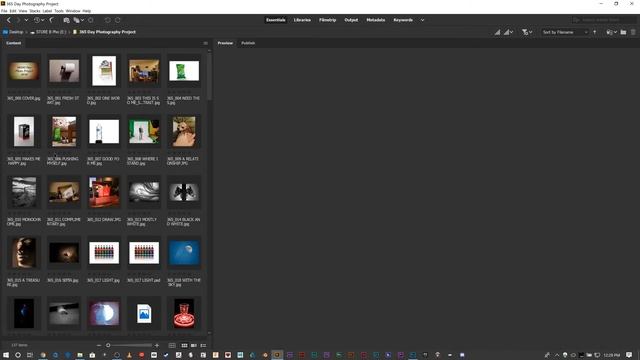640x360 pixels.
Task: Click Create new folder icon
Action: click(x=623, y=32)
